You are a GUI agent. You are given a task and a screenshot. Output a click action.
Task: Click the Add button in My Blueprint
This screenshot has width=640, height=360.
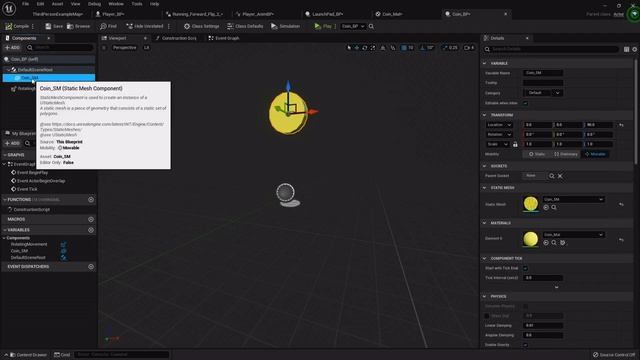[12, 143]
